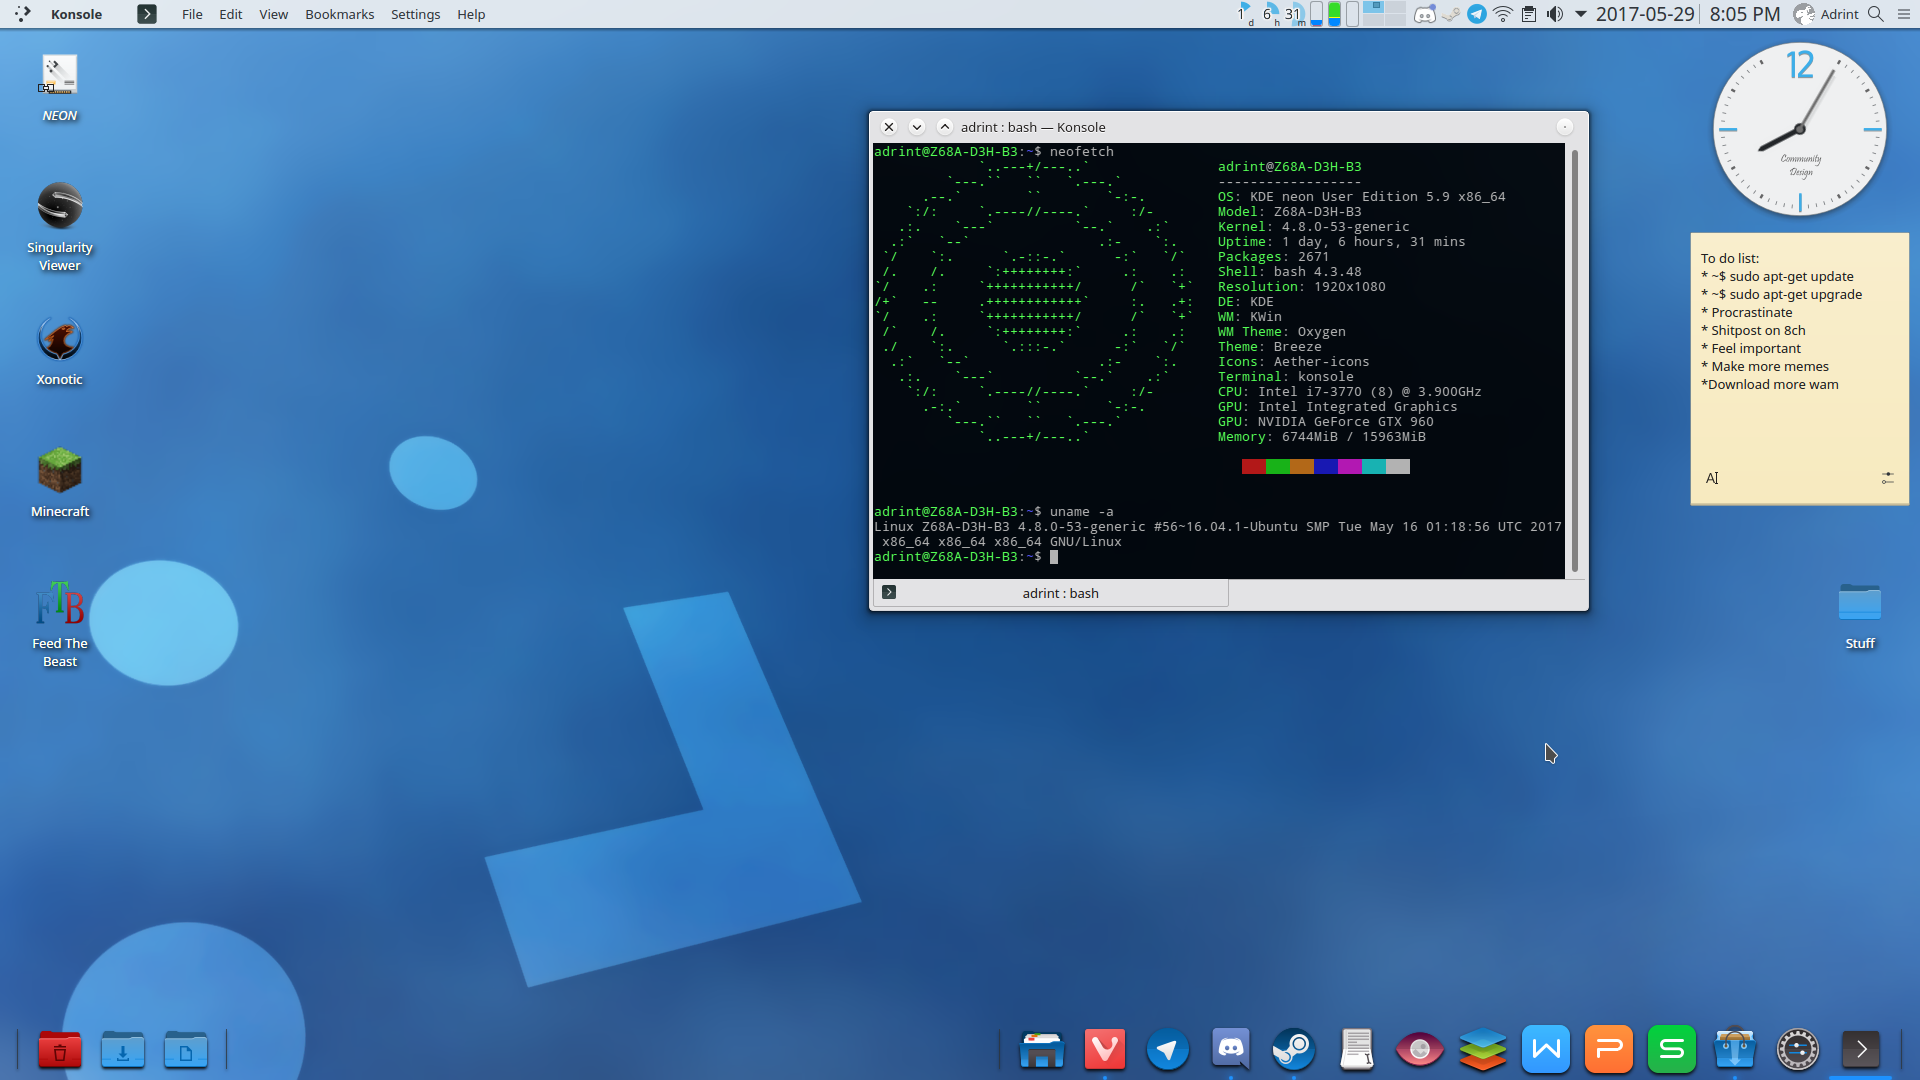Click note text style 'A' button

[1711, 478]
